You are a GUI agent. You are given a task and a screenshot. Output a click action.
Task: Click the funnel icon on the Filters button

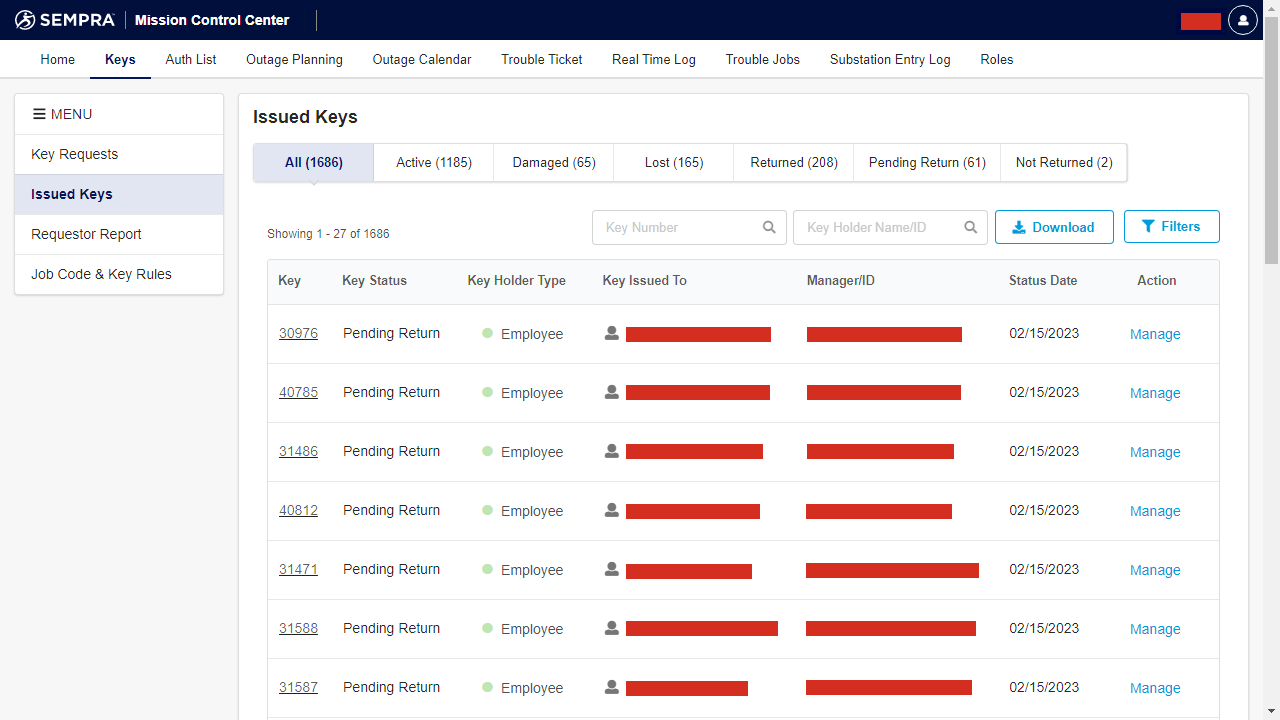pyautogui.click(x=1148, y=226)
